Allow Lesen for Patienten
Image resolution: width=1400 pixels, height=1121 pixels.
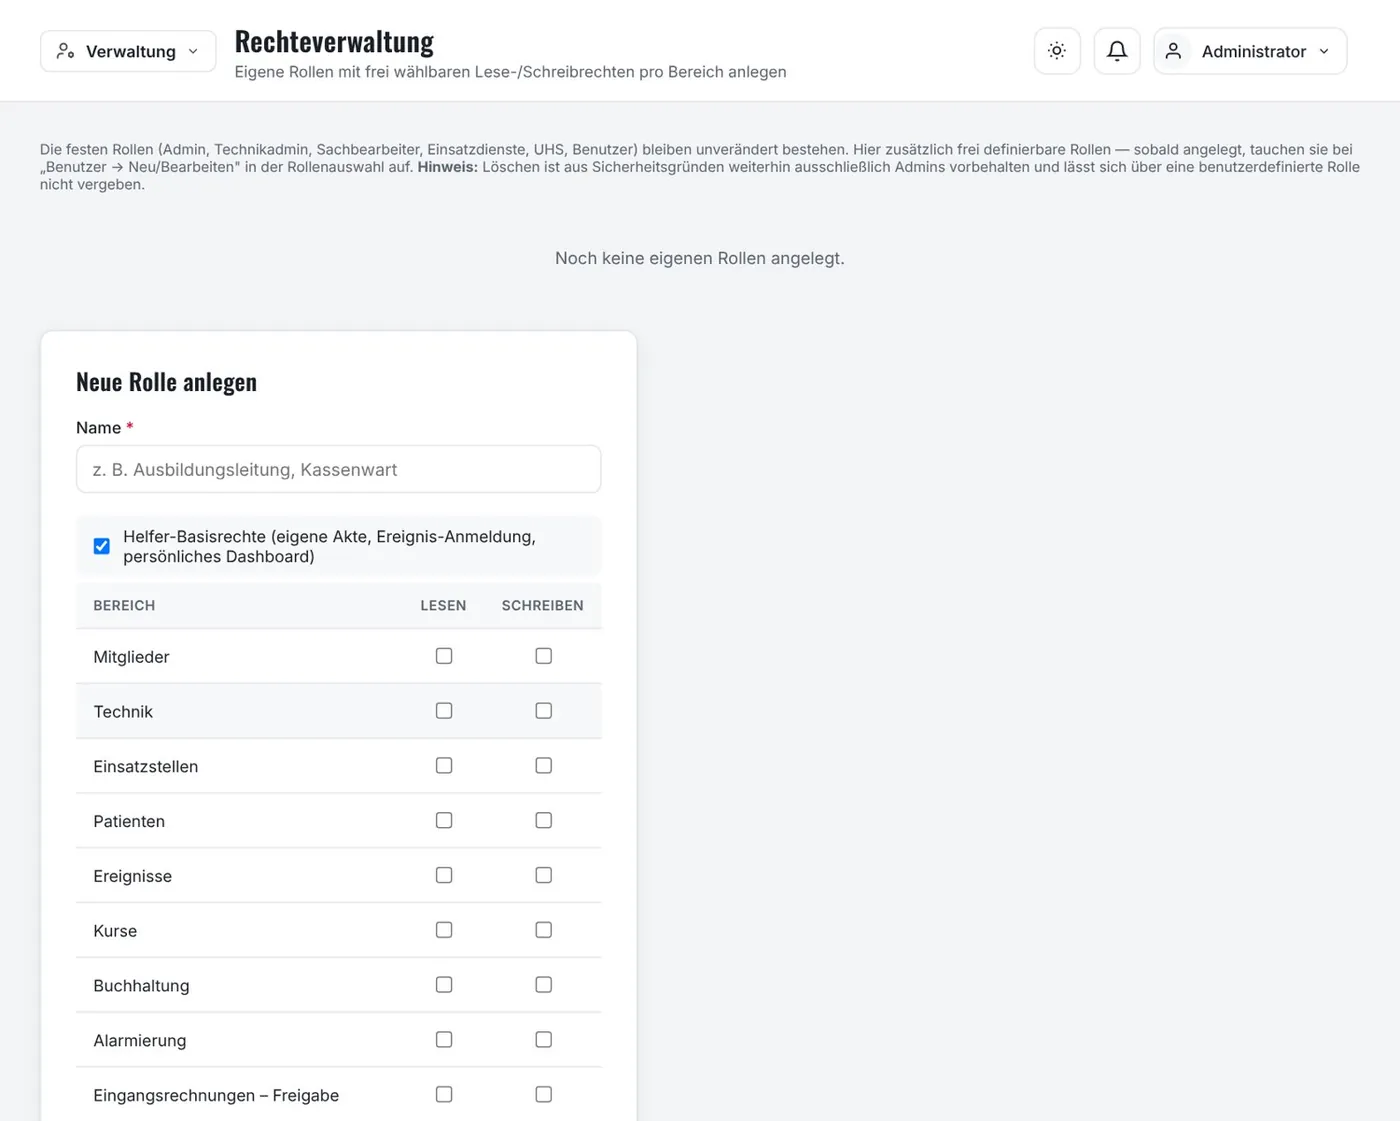tap(444, 820)
